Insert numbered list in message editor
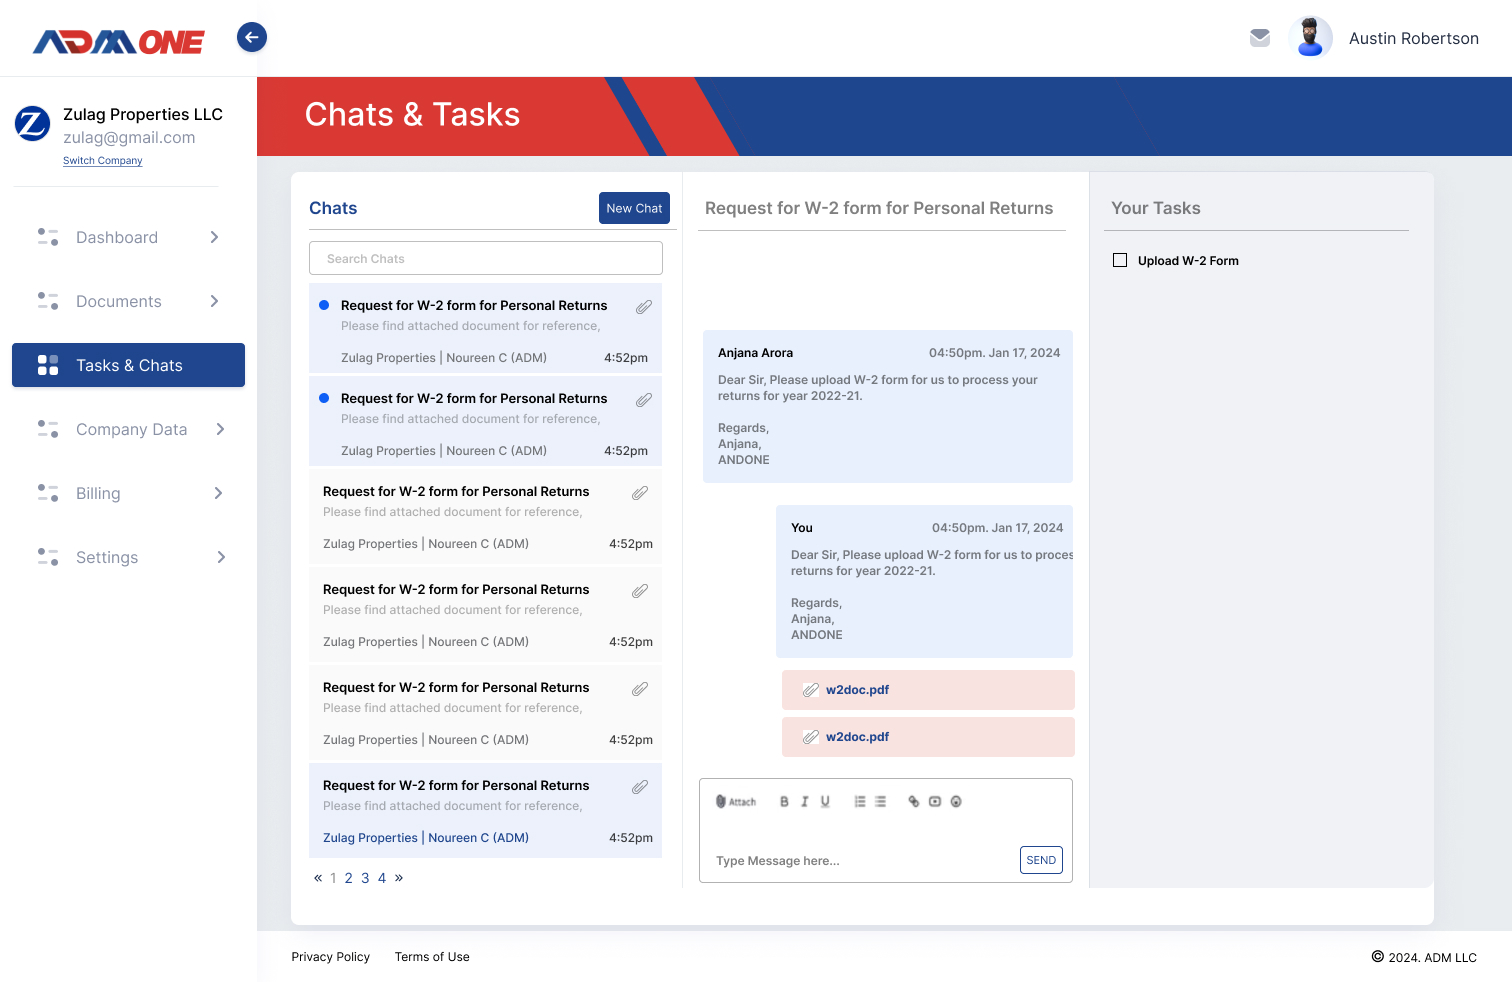Image resolution: width=1512 pixels, height=982 pixels. [859, 802]
